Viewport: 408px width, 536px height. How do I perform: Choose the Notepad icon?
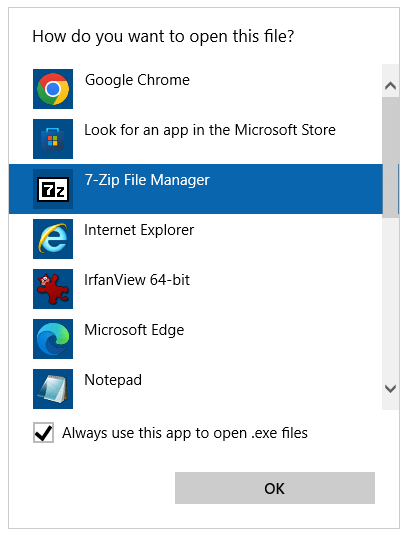point(53,389)
